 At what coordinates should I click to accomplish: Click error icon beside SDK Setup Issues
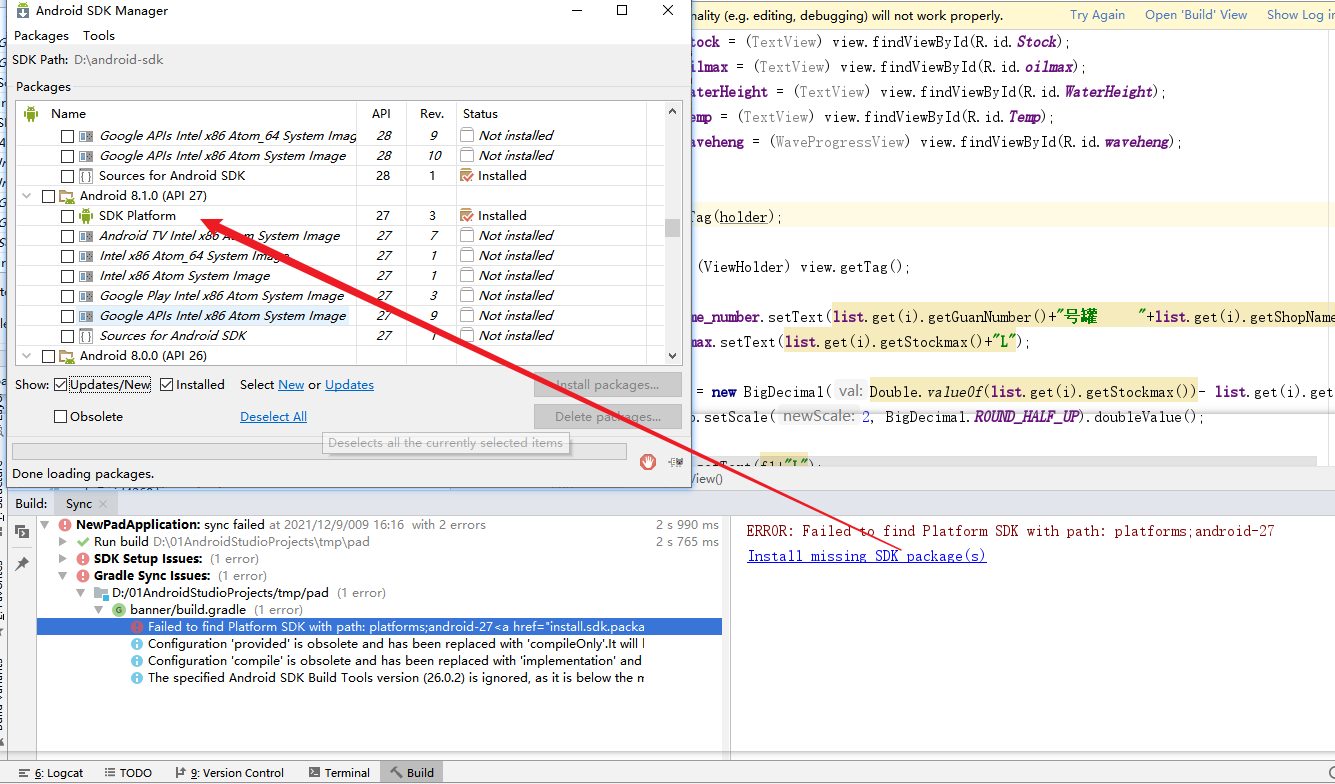pyautogui.click(x=83, y=559)
